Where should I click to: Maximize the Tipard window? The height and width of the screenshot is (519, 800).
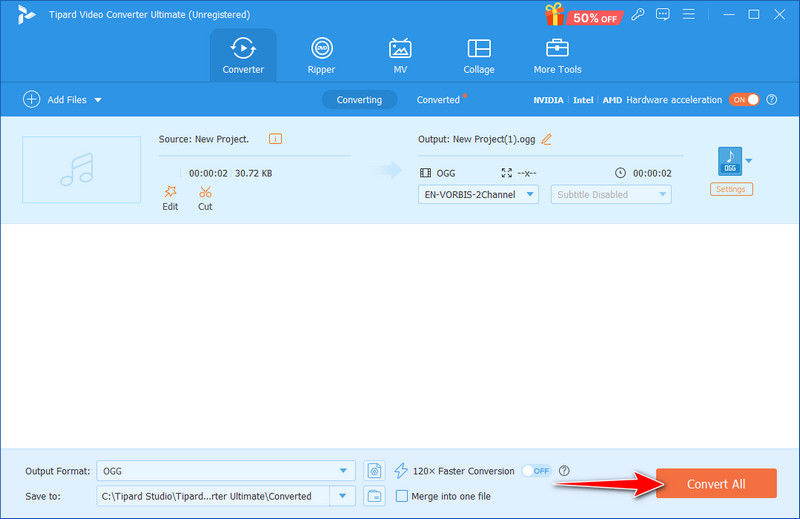pos(754,14)
